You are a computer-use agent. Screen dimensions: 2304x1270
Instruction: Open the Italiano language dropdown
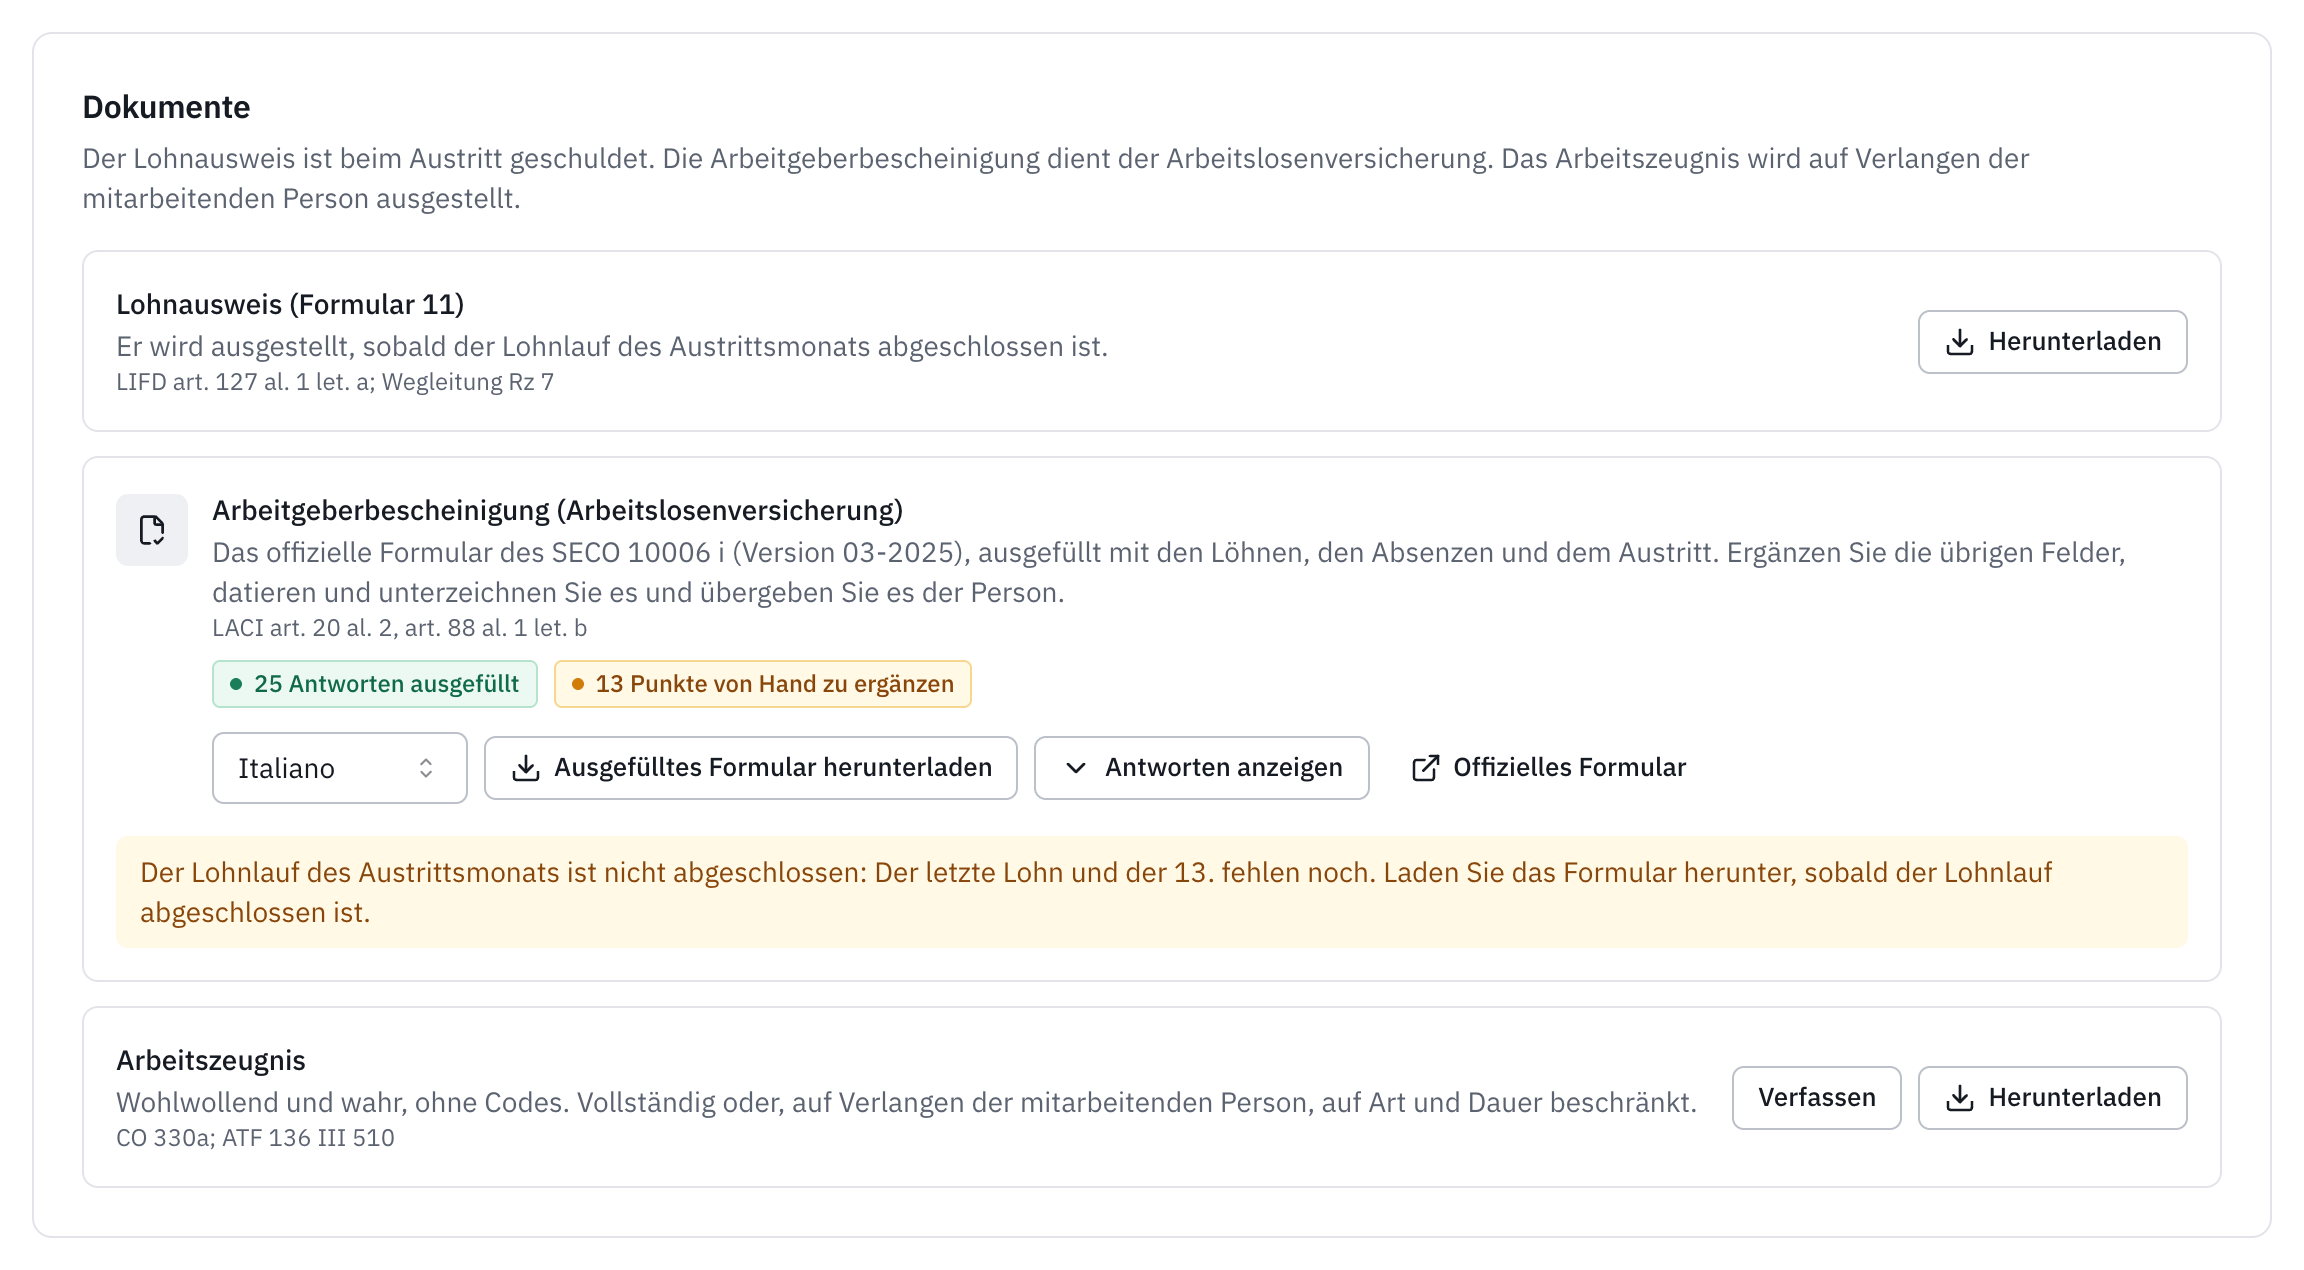[x=340, y=768]
